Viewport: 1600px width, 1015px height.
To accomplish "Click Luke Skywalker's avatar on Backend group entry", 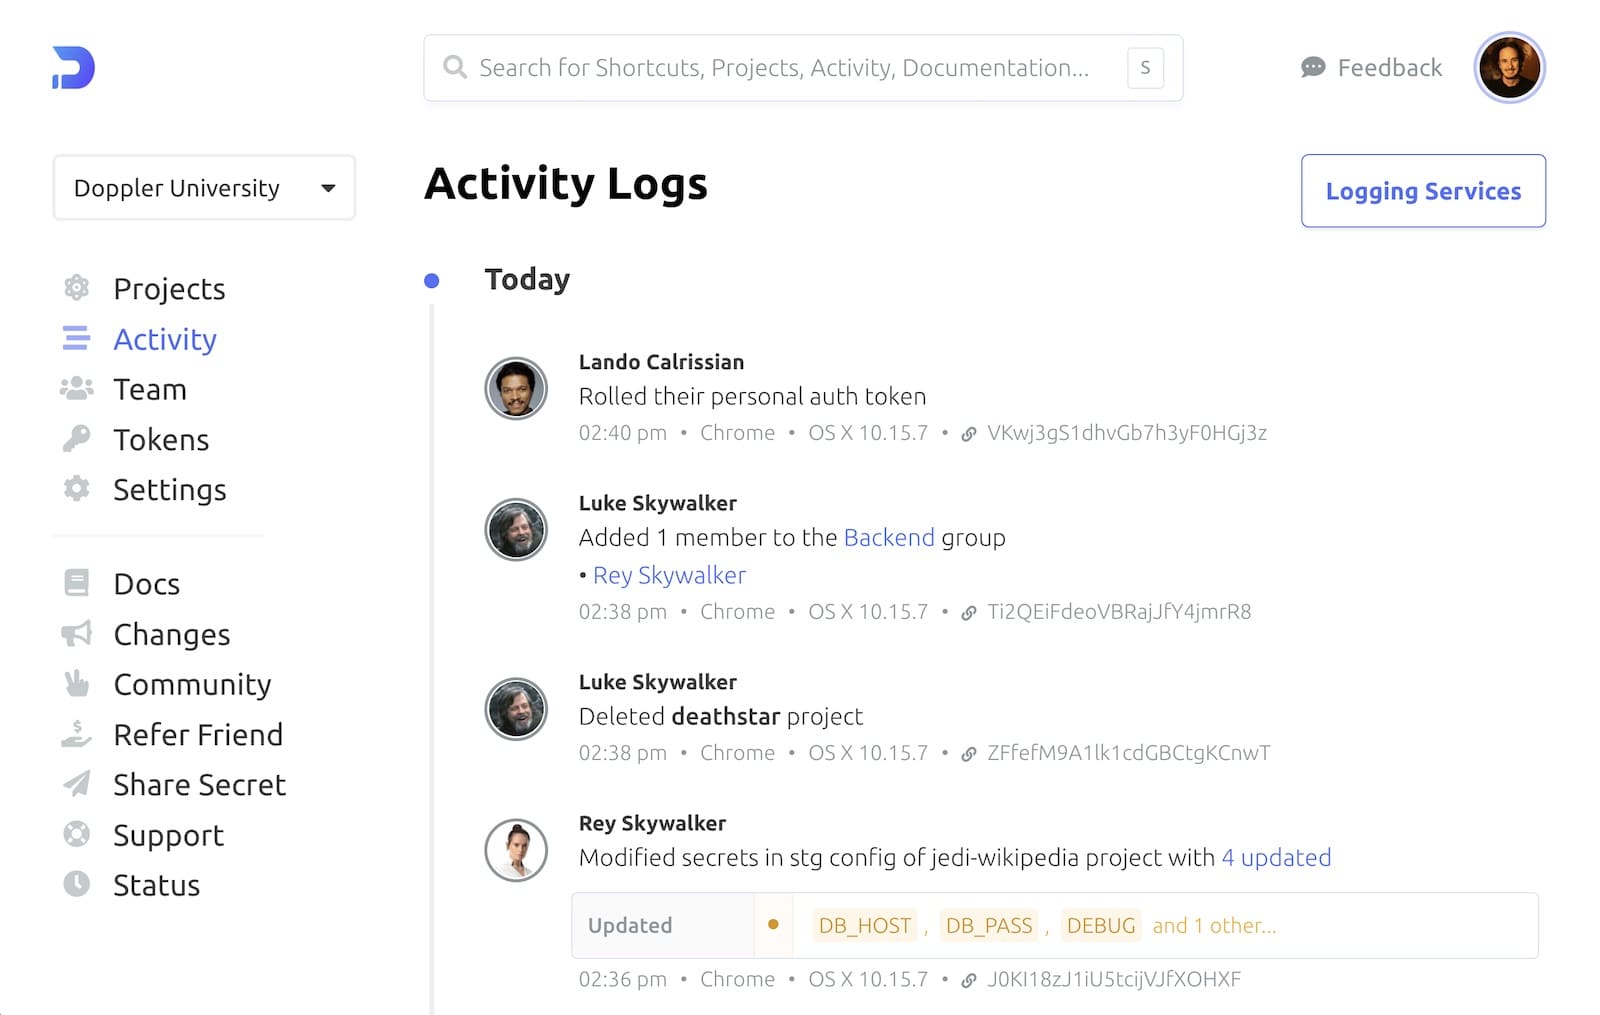I will (516, 529).
